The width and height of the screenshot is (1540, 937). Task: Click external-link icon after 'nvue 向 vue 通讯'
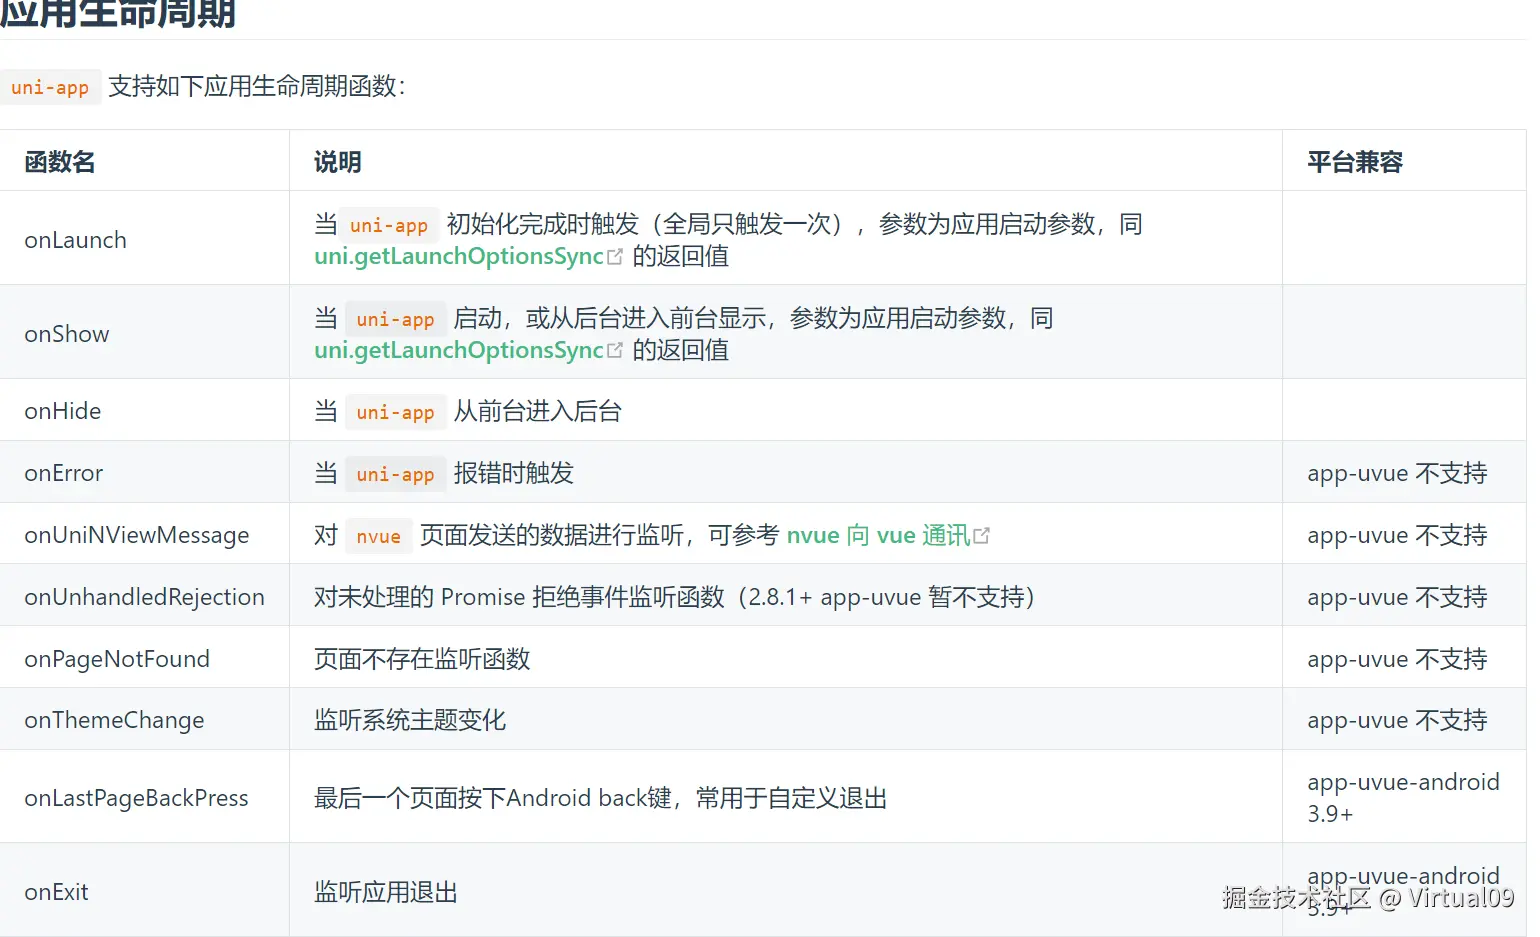982,536
